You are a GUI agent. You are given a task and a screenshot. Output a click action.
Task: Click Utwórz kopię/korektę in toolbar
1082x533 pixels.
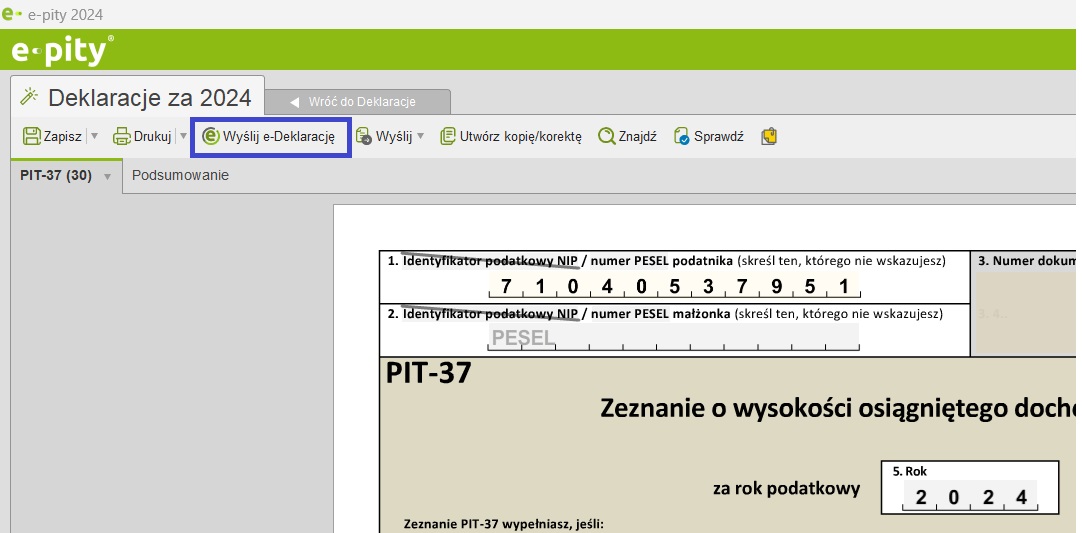(x=511, y=137)
